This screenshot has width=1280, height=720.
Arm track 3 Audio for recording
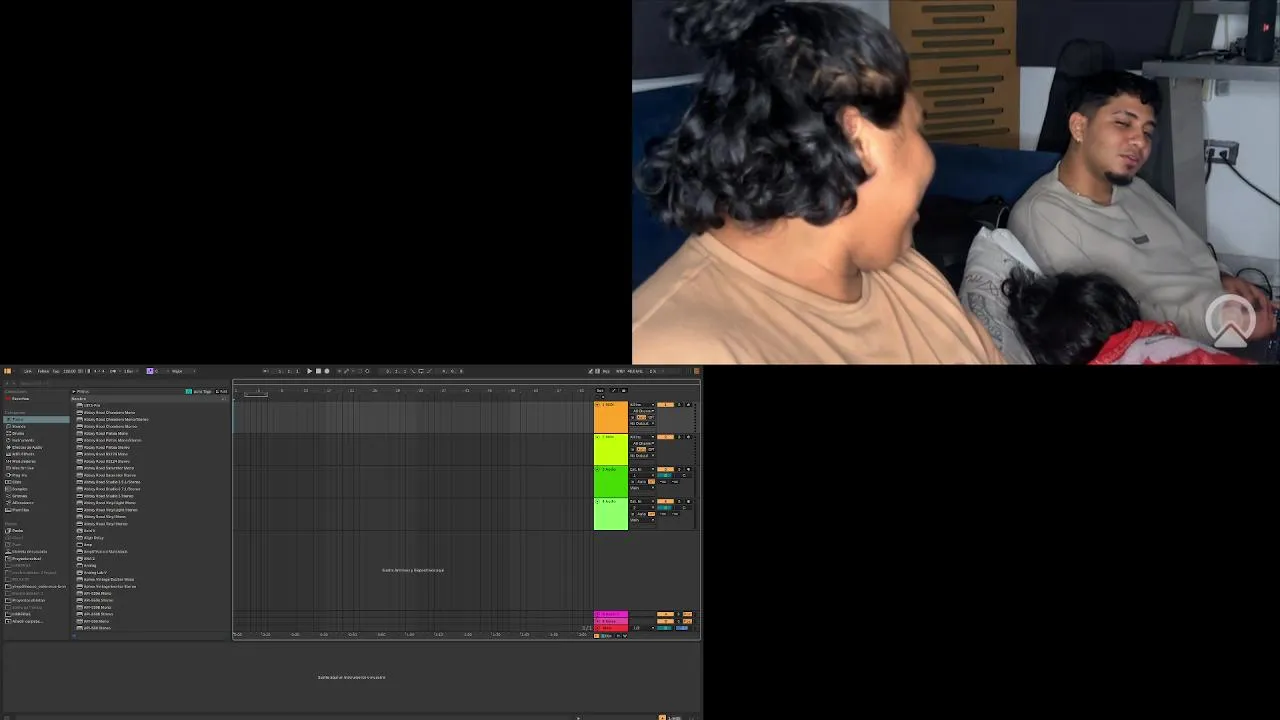(689, 469)
